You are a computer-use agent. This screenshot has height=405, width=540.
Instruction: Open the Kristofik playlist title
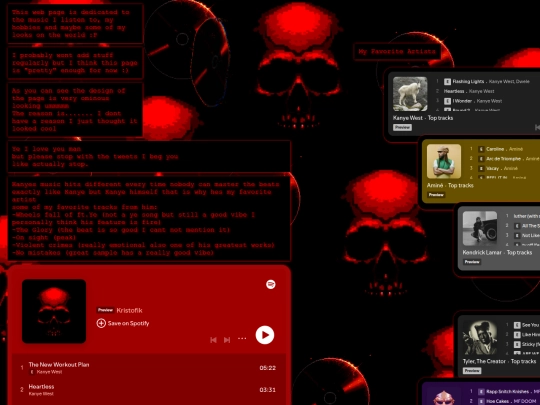tap(129, 310)
